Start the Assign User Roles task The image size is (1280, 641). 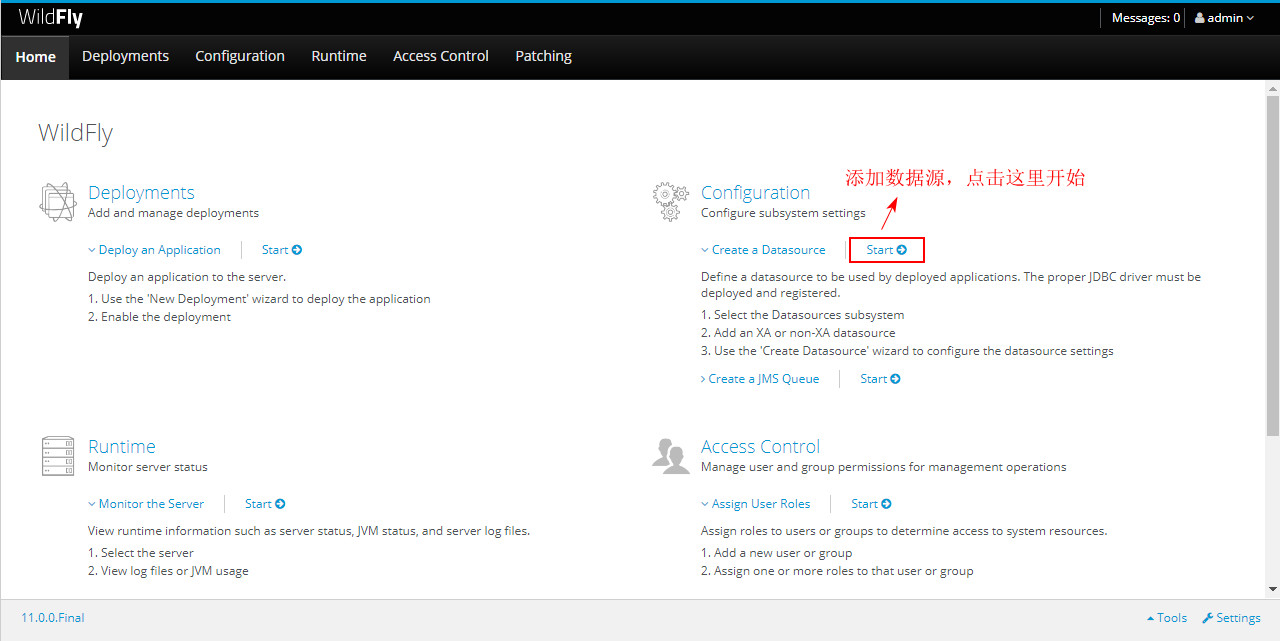pos(871,504)
